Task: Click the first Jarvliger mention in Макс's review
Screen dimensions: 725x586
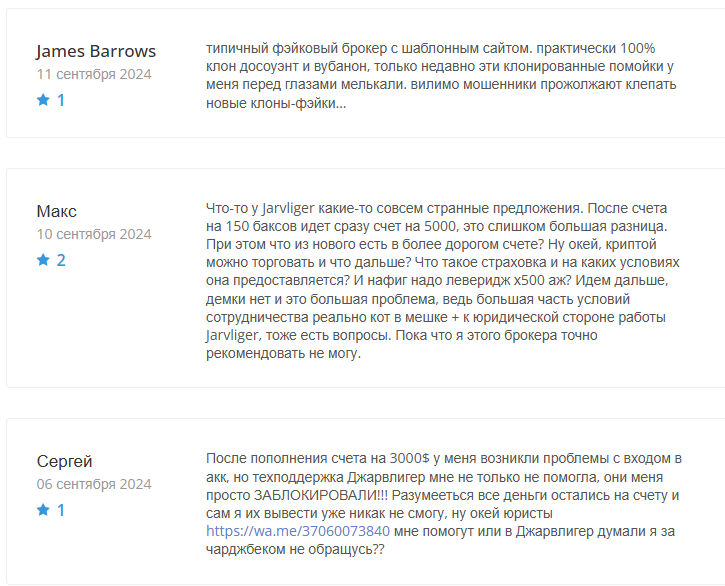Action: [x=288, y=209]
